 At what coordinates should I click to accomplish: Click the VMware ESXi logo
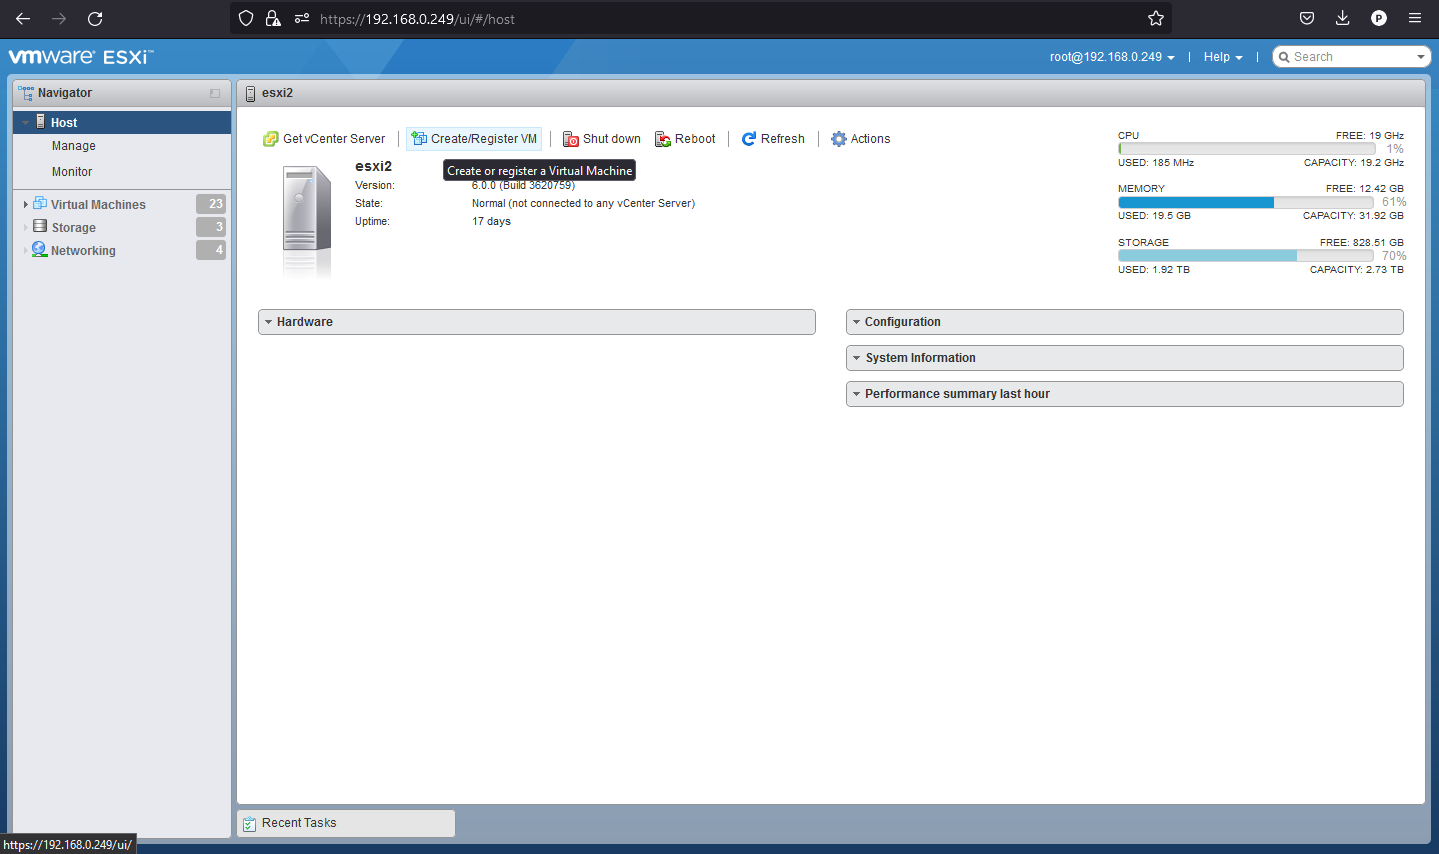coord(81,57)
